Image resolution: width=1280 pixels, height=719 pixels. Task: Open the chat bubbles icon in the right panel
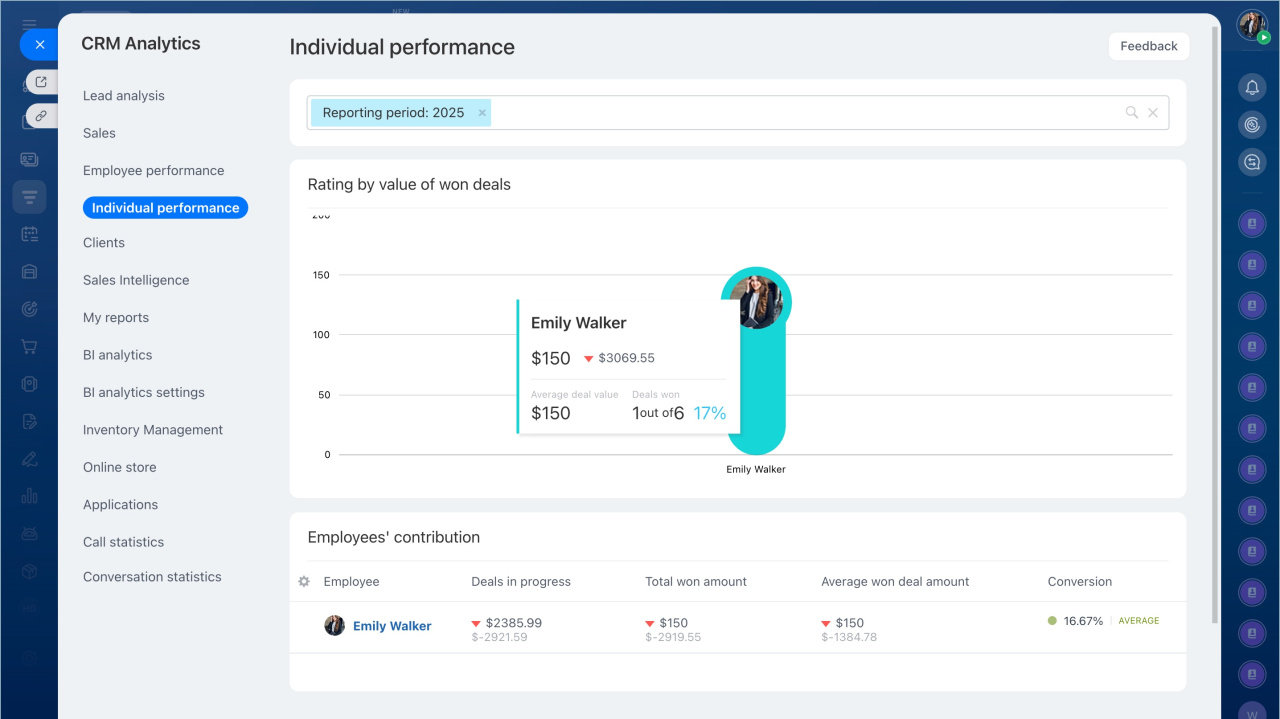[x=1252, y=162]
